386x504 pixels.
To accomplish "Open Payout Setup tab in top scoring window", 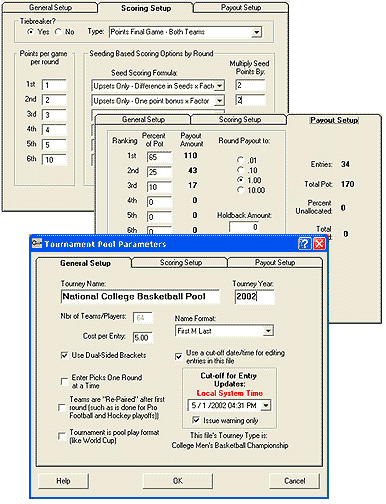I will (241, 8).
